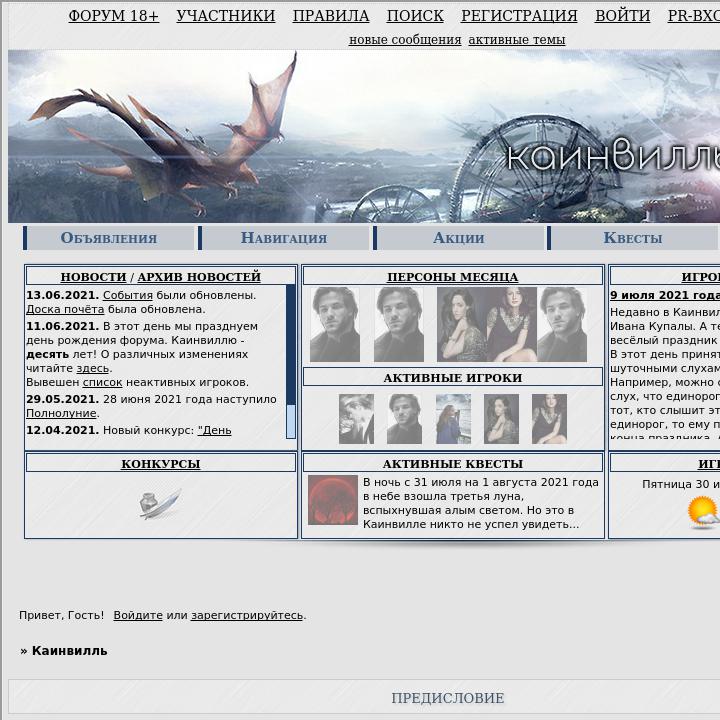
Task: Click the ПРЕДИСЛОВИЕ section header
Action: (x=448, y=698)
